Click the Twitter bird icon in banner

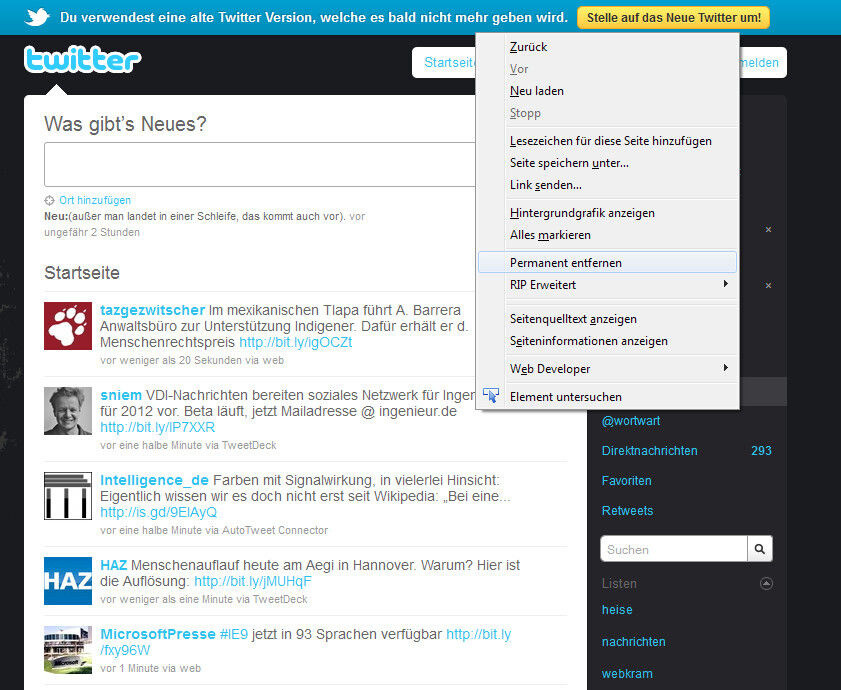(x=38, y=17)
